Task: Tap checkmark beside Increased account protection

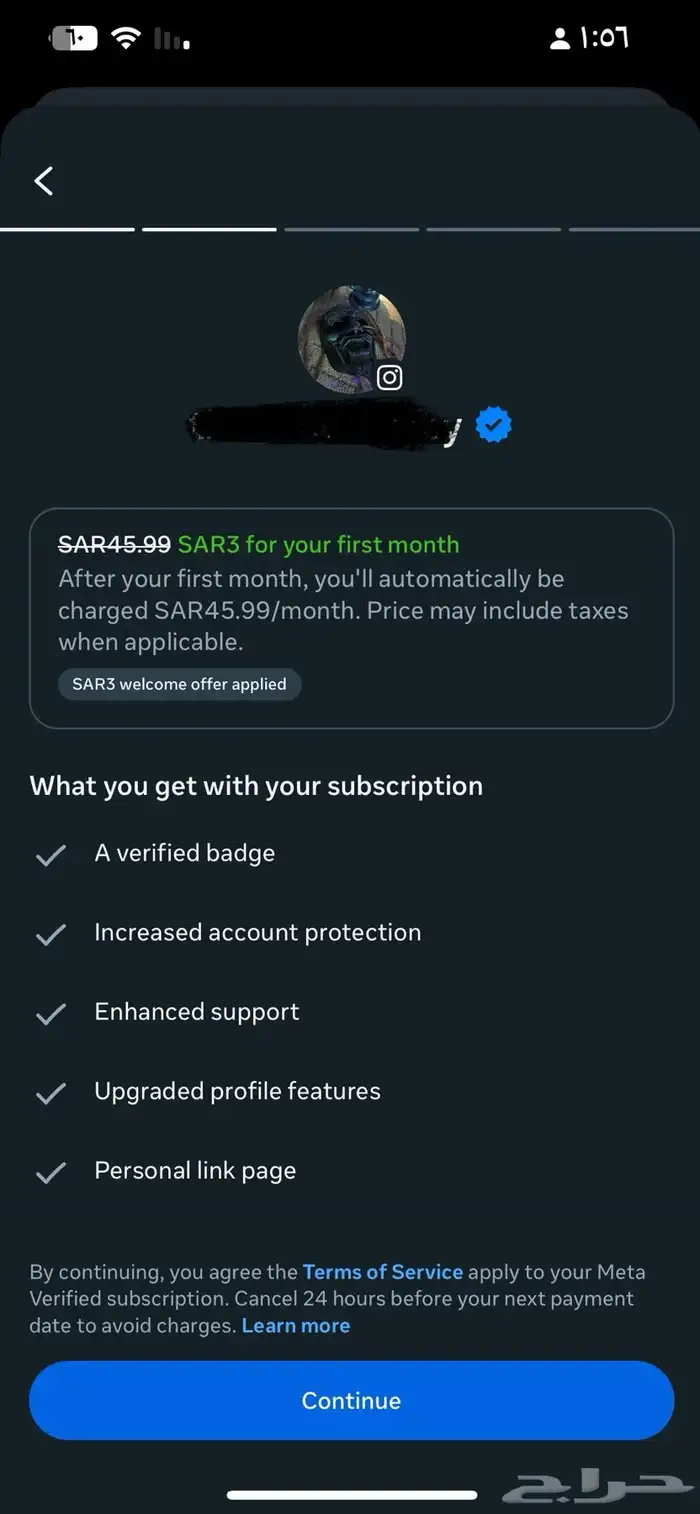Action: 50,934
